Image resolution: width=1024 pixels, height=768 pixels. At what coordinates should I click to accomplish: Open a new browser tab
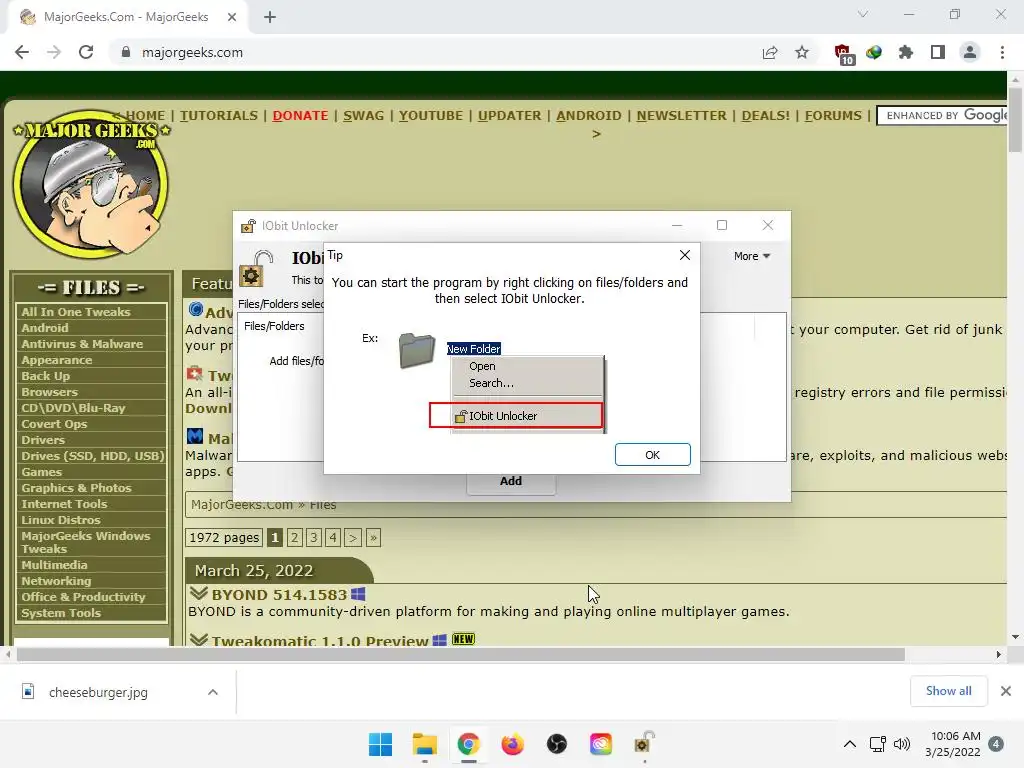[270, 17]
